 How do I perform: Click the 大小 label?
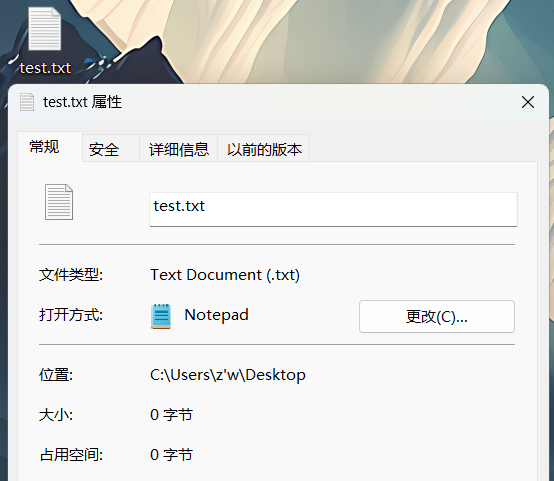(x=56, y=415)
